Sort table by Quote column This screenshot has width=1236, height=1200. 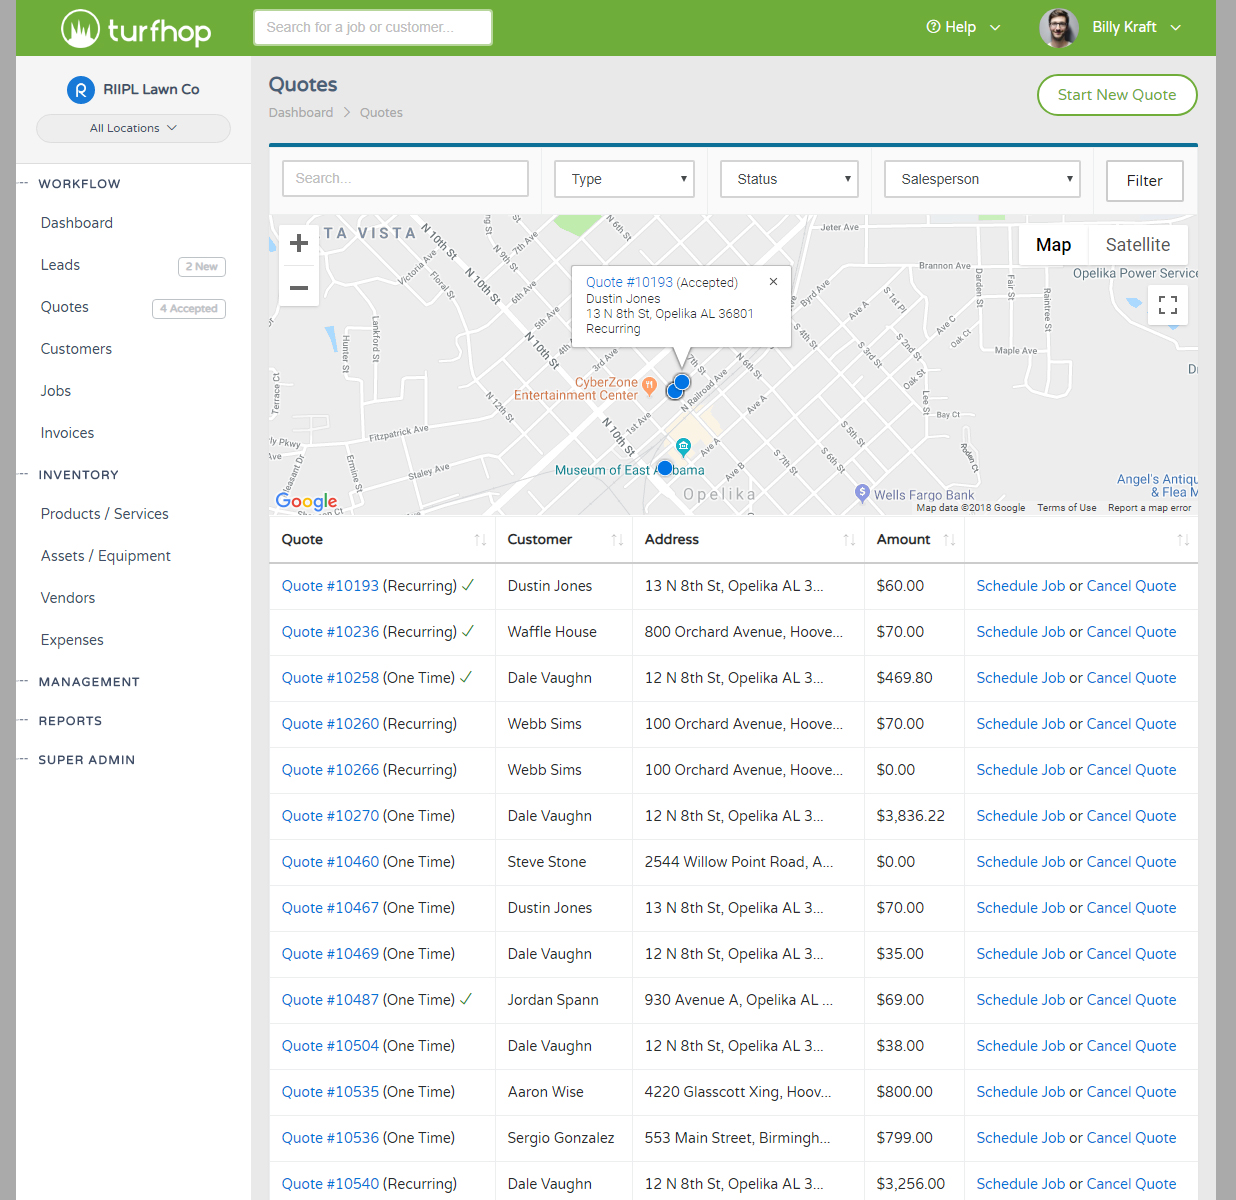click(x=480, y=540)
